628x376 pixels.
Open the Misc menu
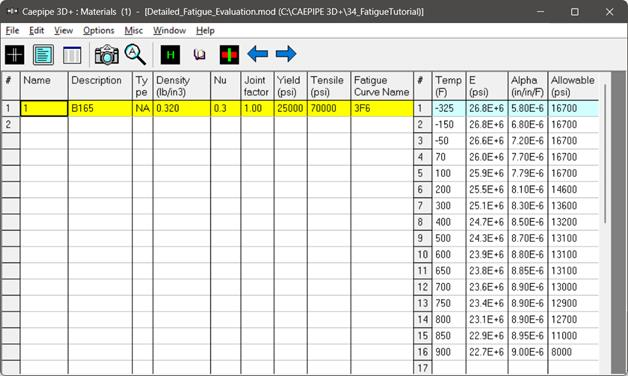click(133, 30)
